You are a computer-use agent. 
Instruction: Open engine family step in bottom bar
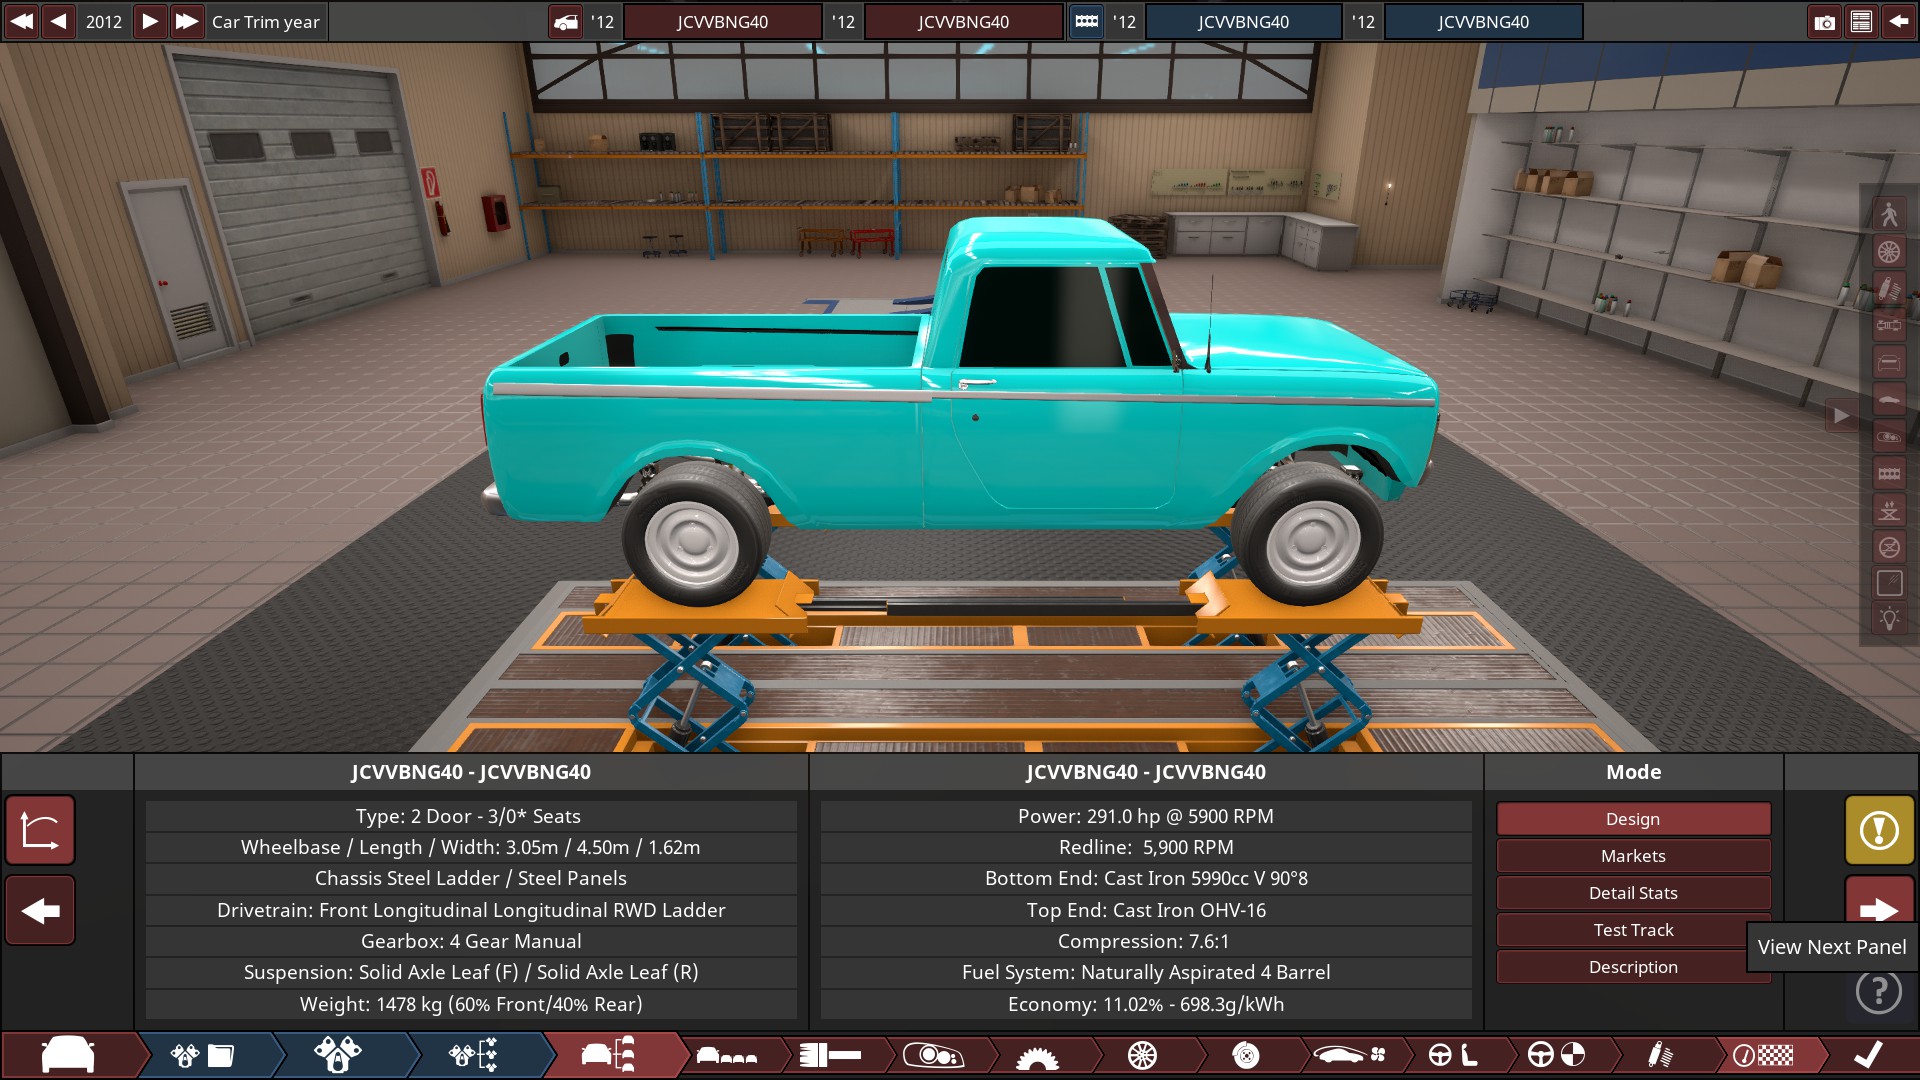coord(202,1055)
